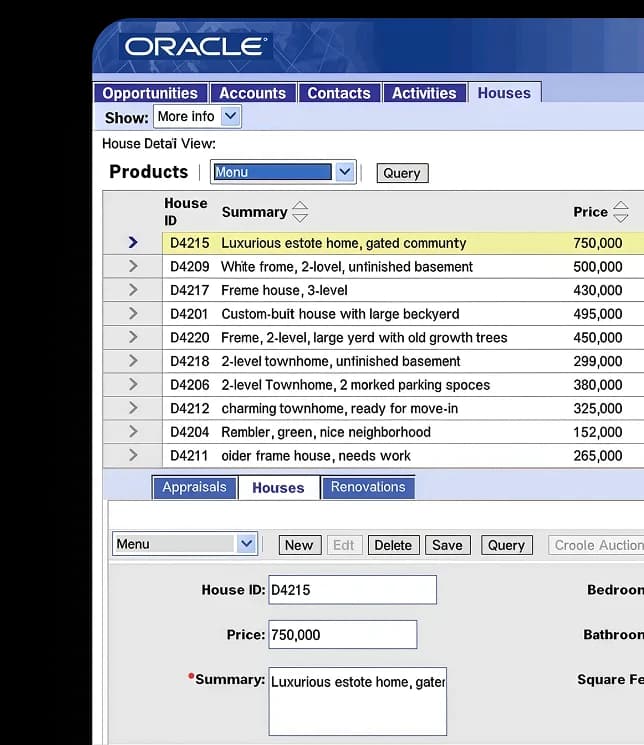Click row arrow icon for house D4218
The image size is (644, 745).
(133, 361)
